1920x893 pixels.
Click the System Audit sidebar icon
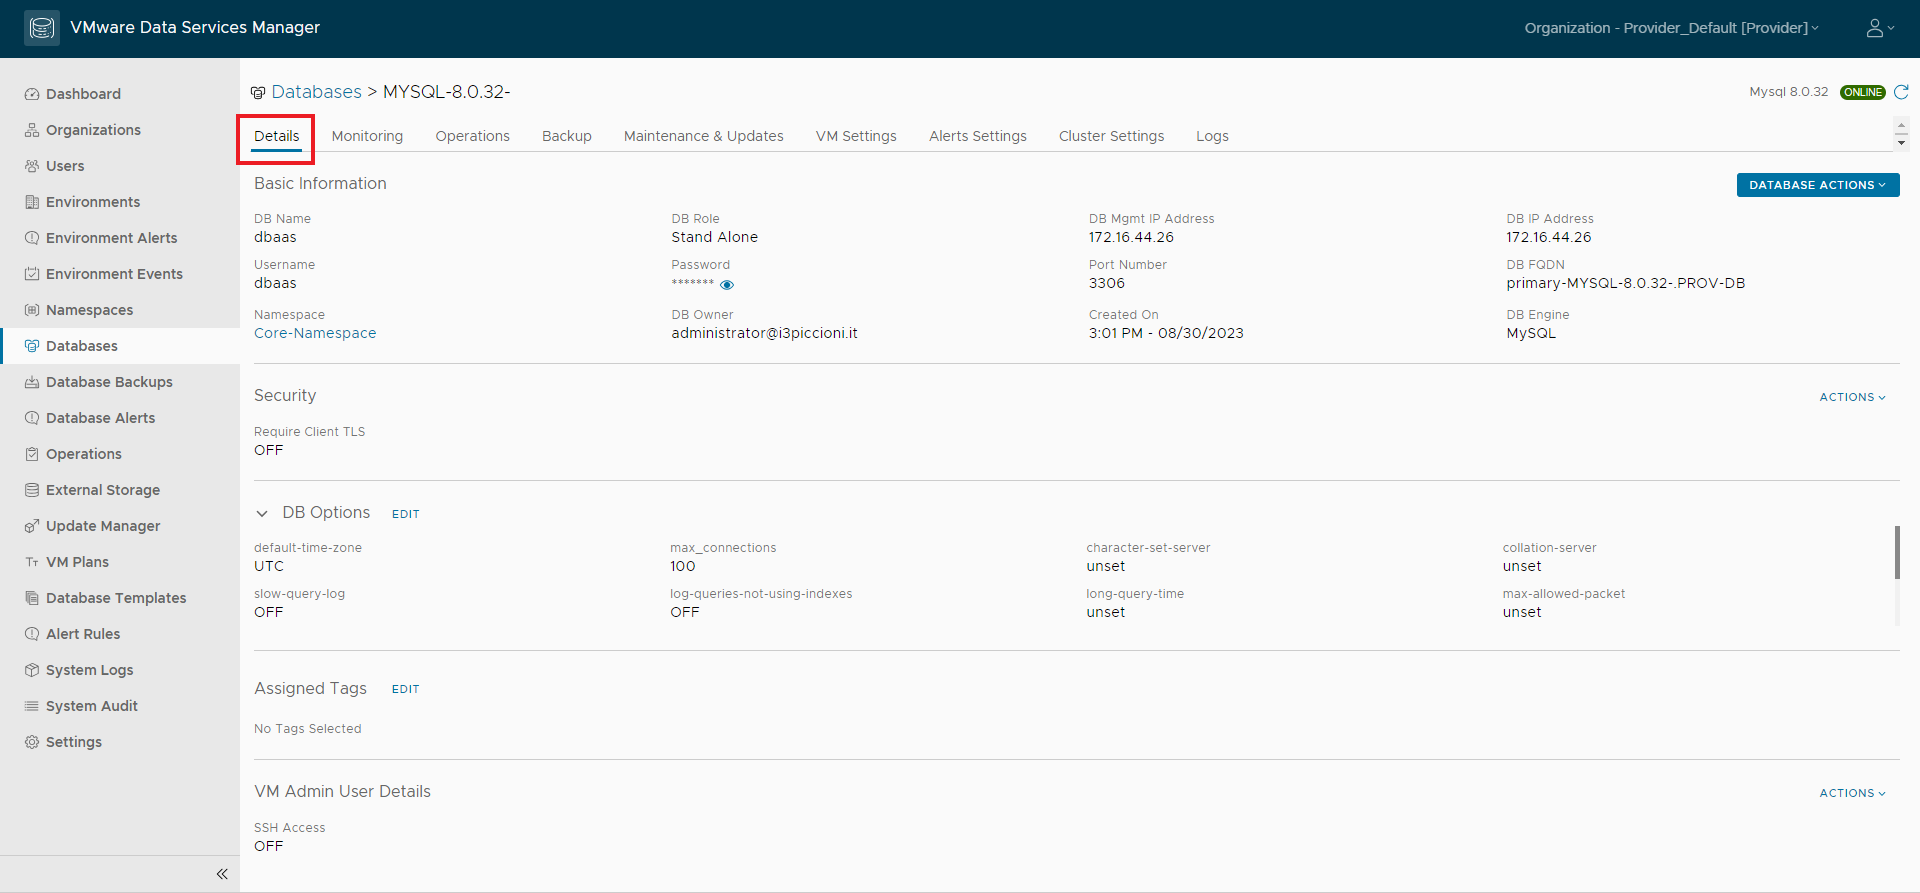(32, 706)
